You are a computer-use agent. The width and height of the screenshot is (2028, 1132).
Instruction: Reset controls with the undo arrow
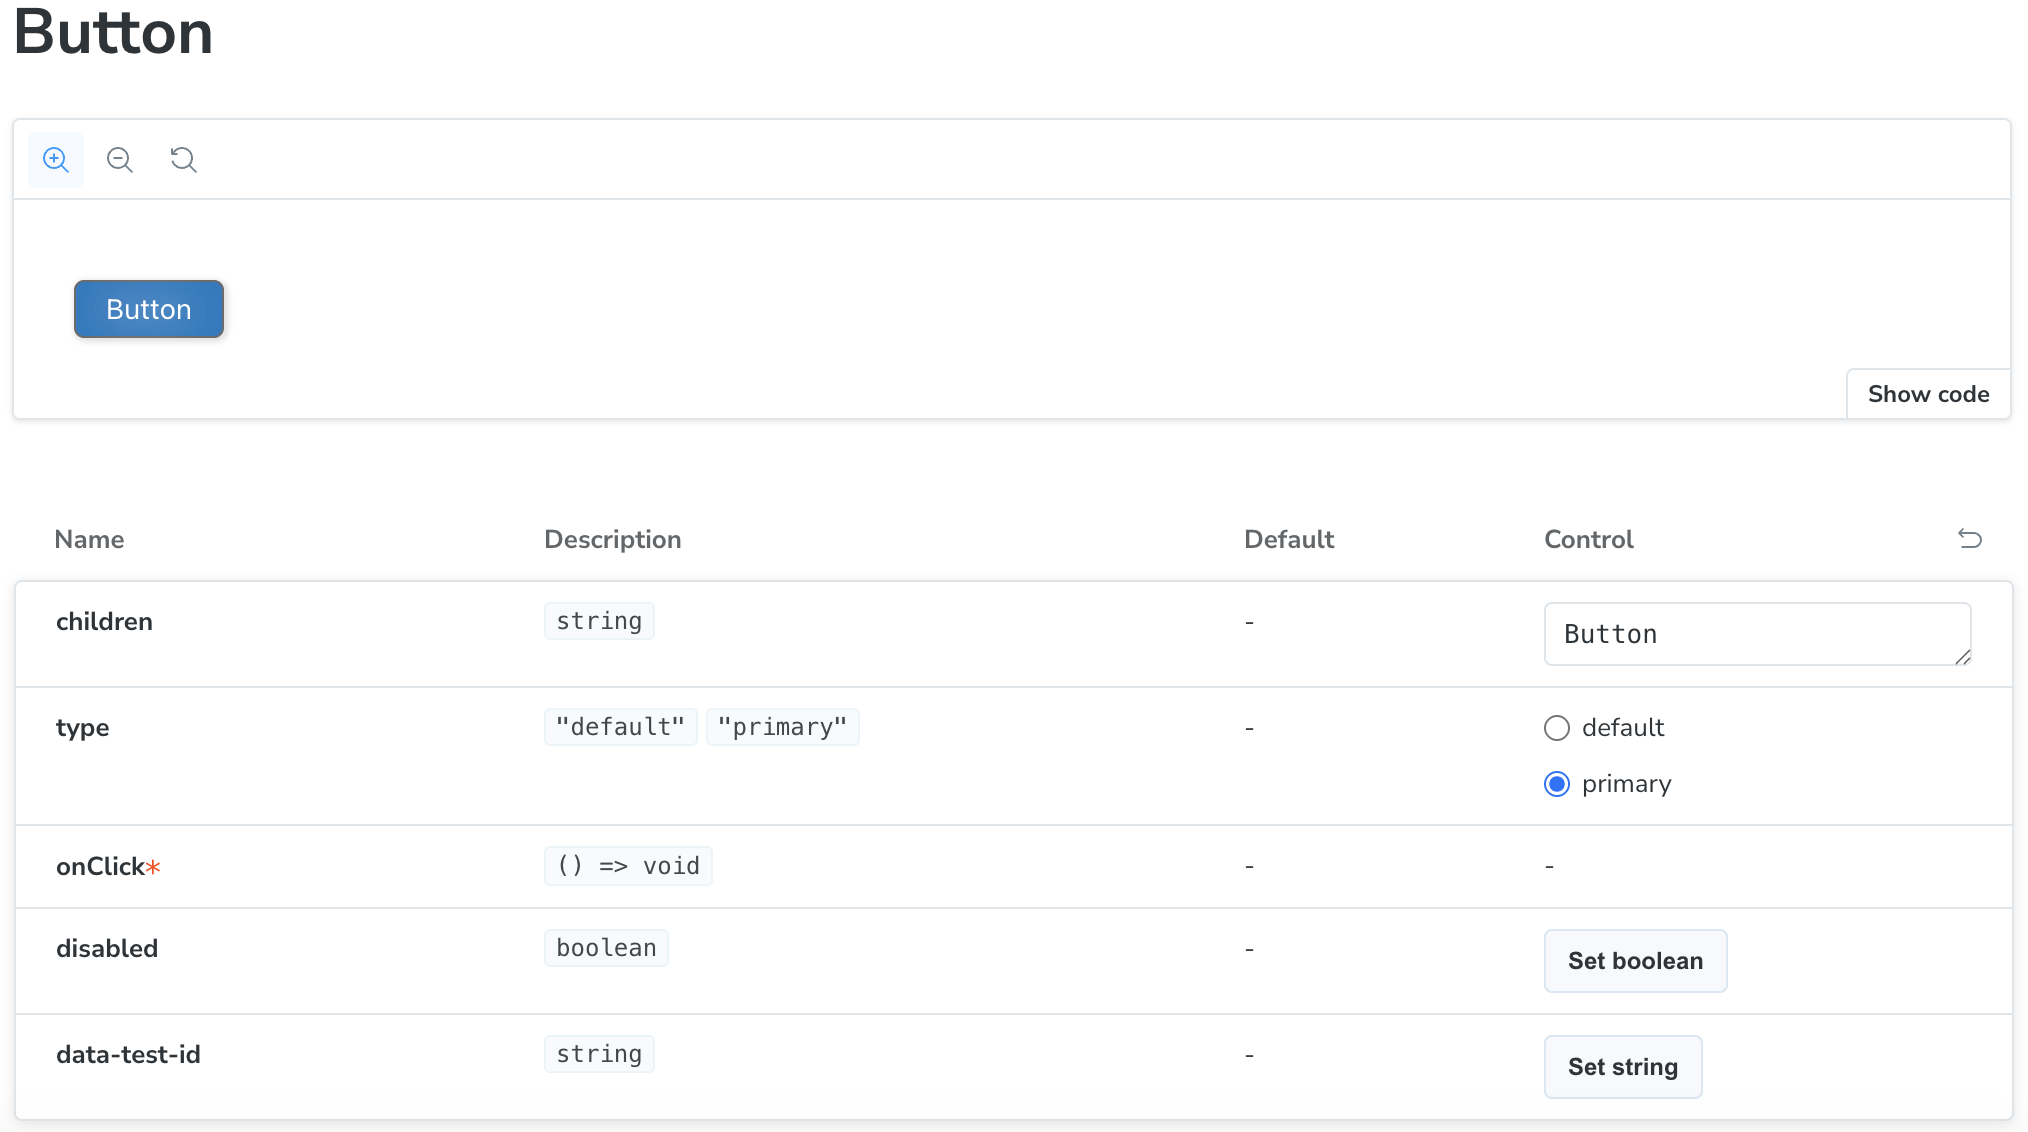1969,539
